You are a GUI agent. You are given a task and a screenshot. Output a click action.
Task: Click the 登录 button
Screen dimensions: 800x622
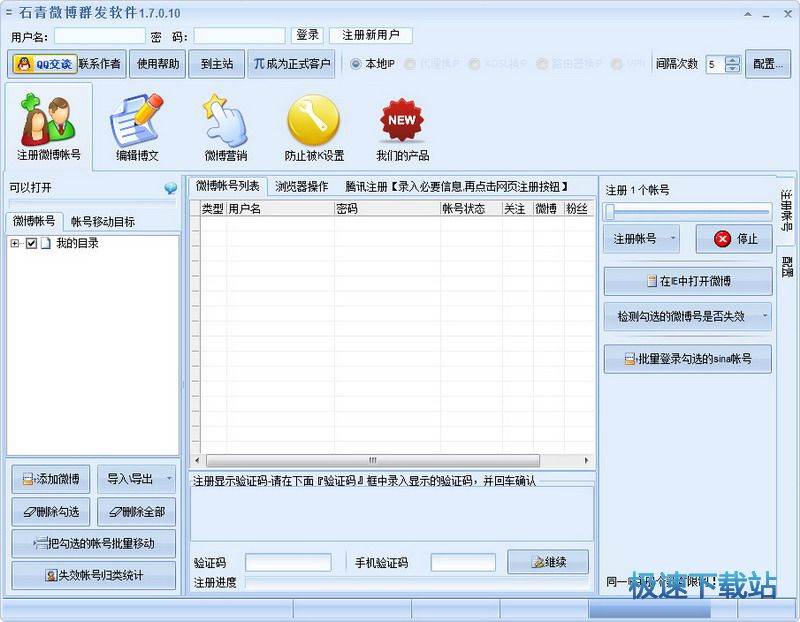[307, 35]
